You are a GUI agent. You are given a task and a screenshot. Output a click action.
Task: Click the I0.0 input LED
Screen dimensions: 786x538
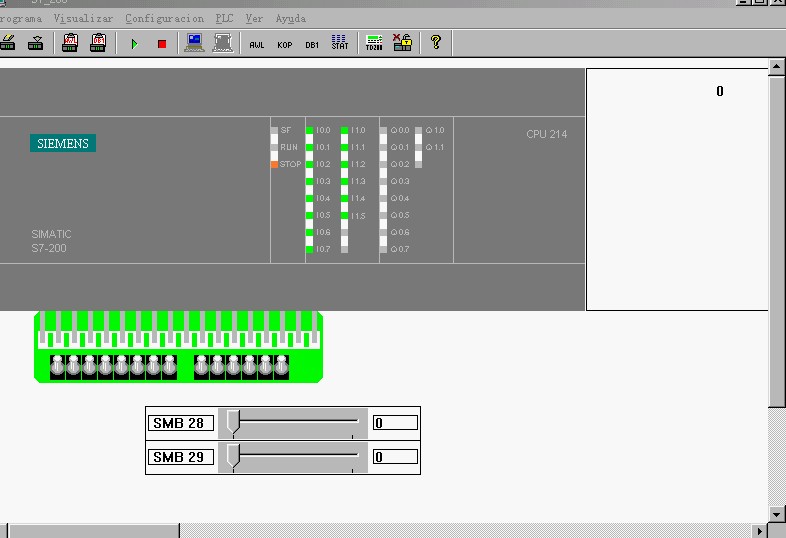pyautogui.click(x=309, y=130)
